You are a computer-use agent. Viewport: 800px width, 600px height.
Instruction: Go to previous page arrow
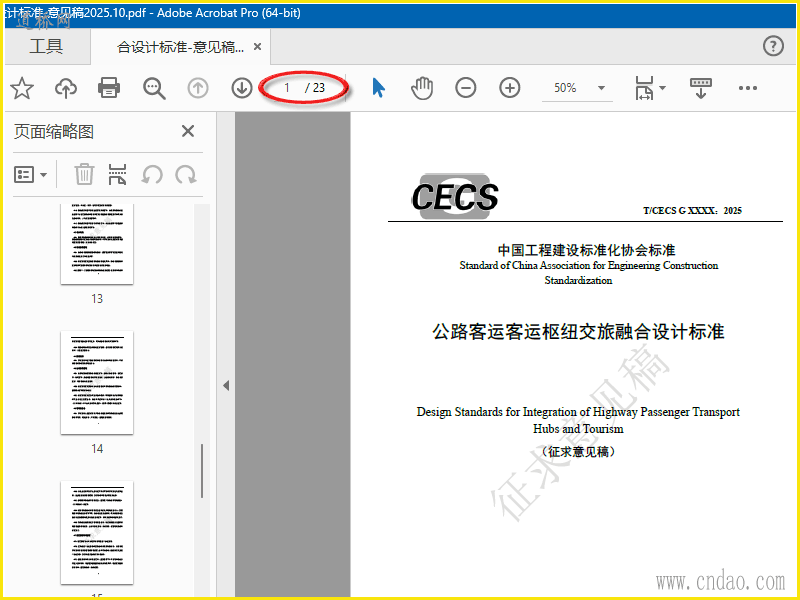point(198,88)
